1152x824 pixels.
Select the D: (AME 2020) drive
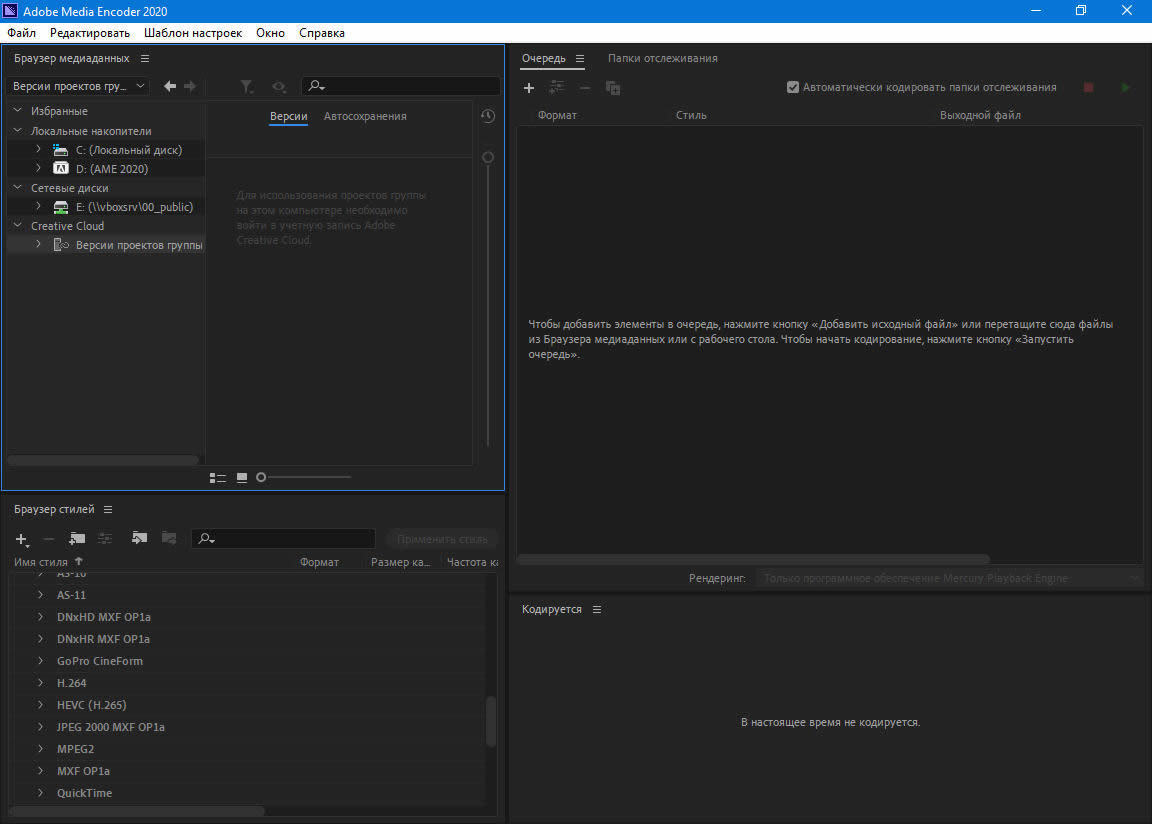tap(112, 169)
